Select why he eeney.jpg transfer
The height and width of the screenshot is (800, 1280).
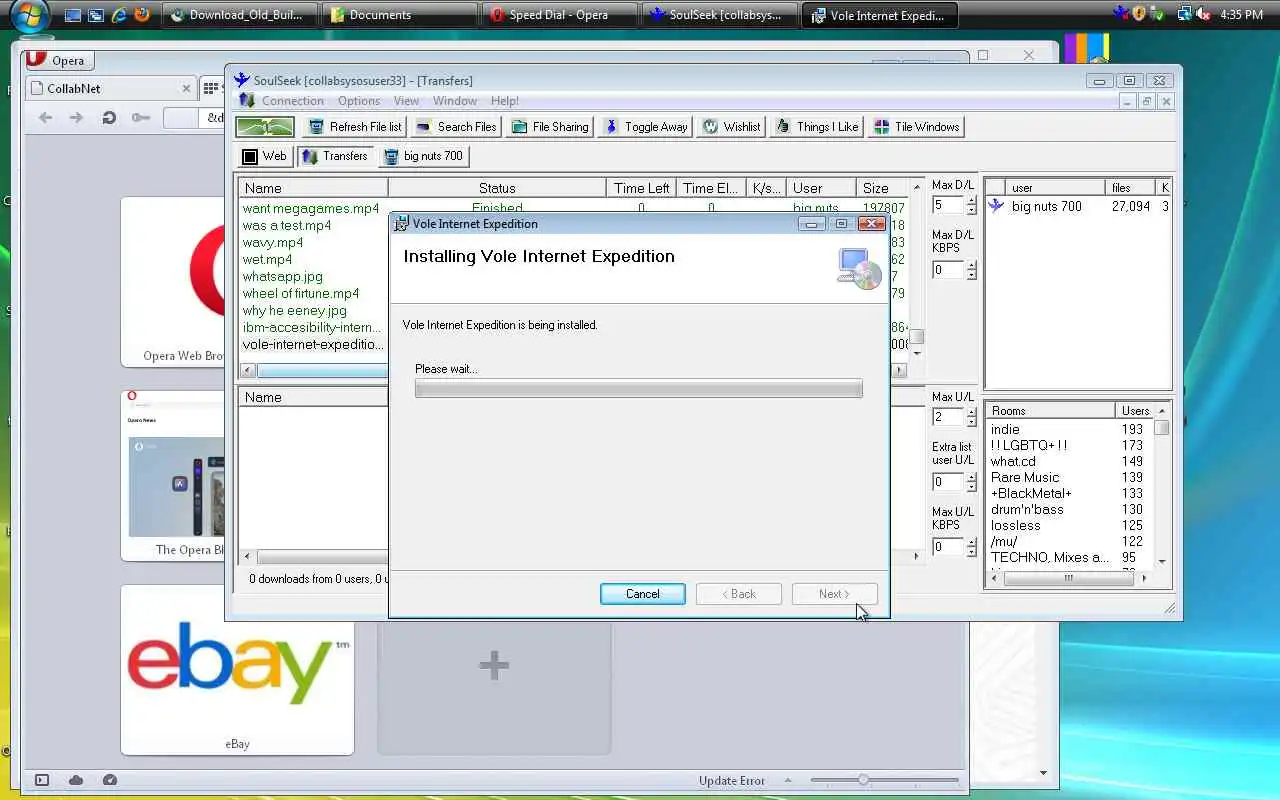click(x=294, y=311)
